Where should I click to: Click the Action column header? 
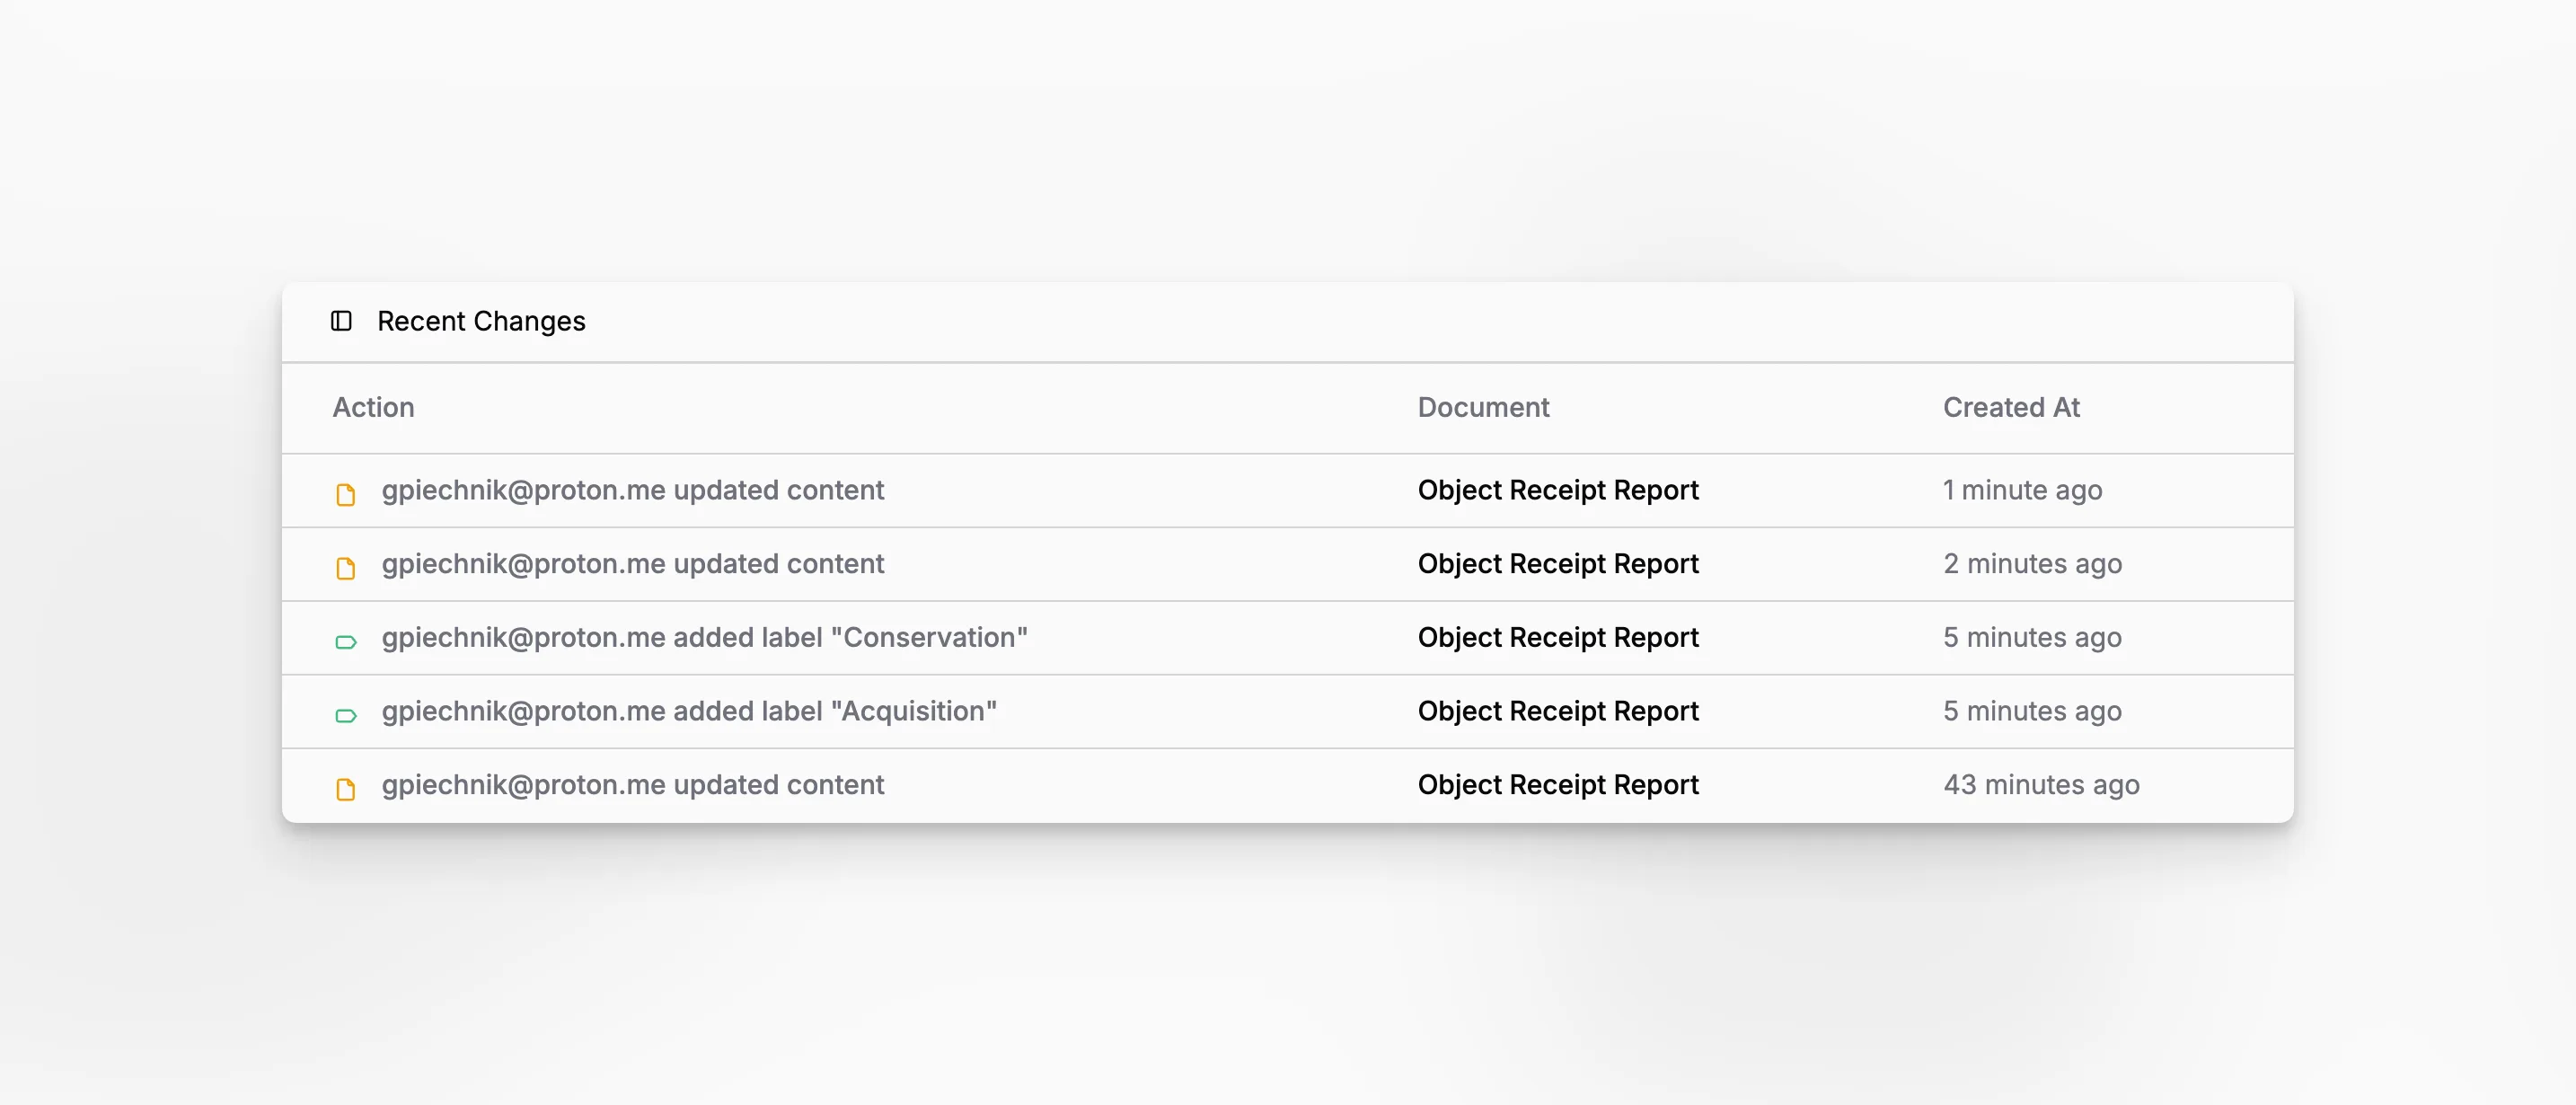[x=373, y=407]
